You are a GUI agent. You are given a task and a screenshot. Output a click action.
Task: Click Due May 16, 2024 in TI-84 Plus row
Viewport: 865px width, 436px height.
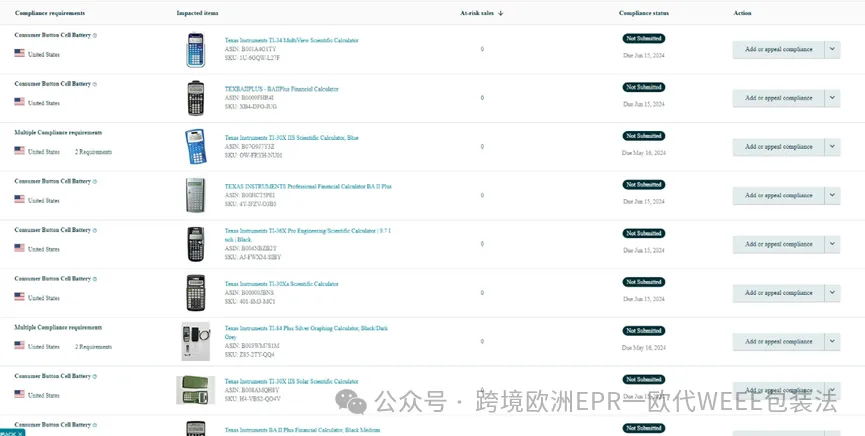pyautogui.click(x=644, y=348)
